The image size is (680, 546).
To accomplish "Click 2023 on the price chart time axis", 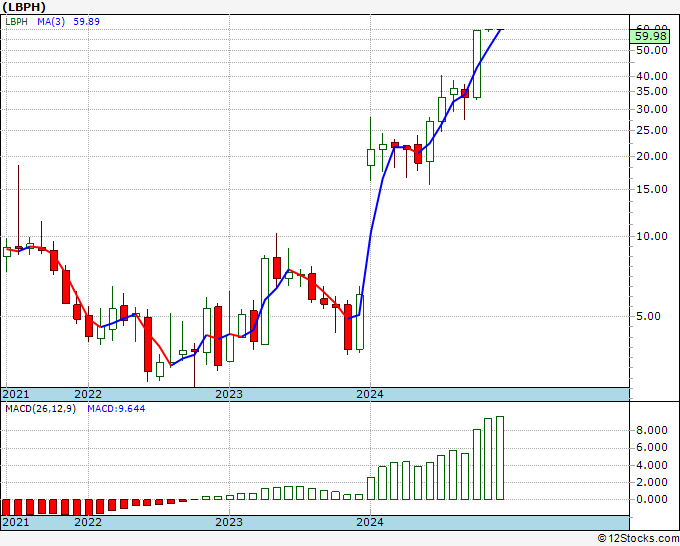I will [229, 394].
